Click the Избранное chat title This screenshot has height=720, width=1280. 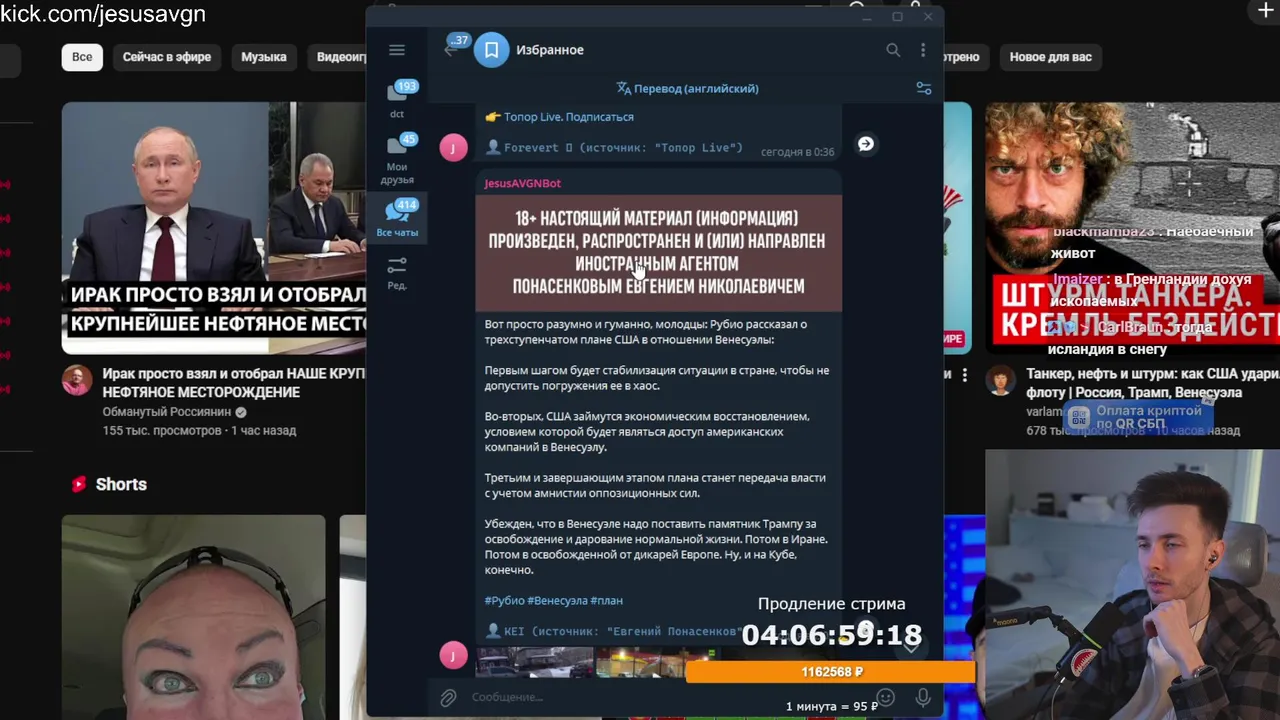pyautogui.click(x=550, y=50)
